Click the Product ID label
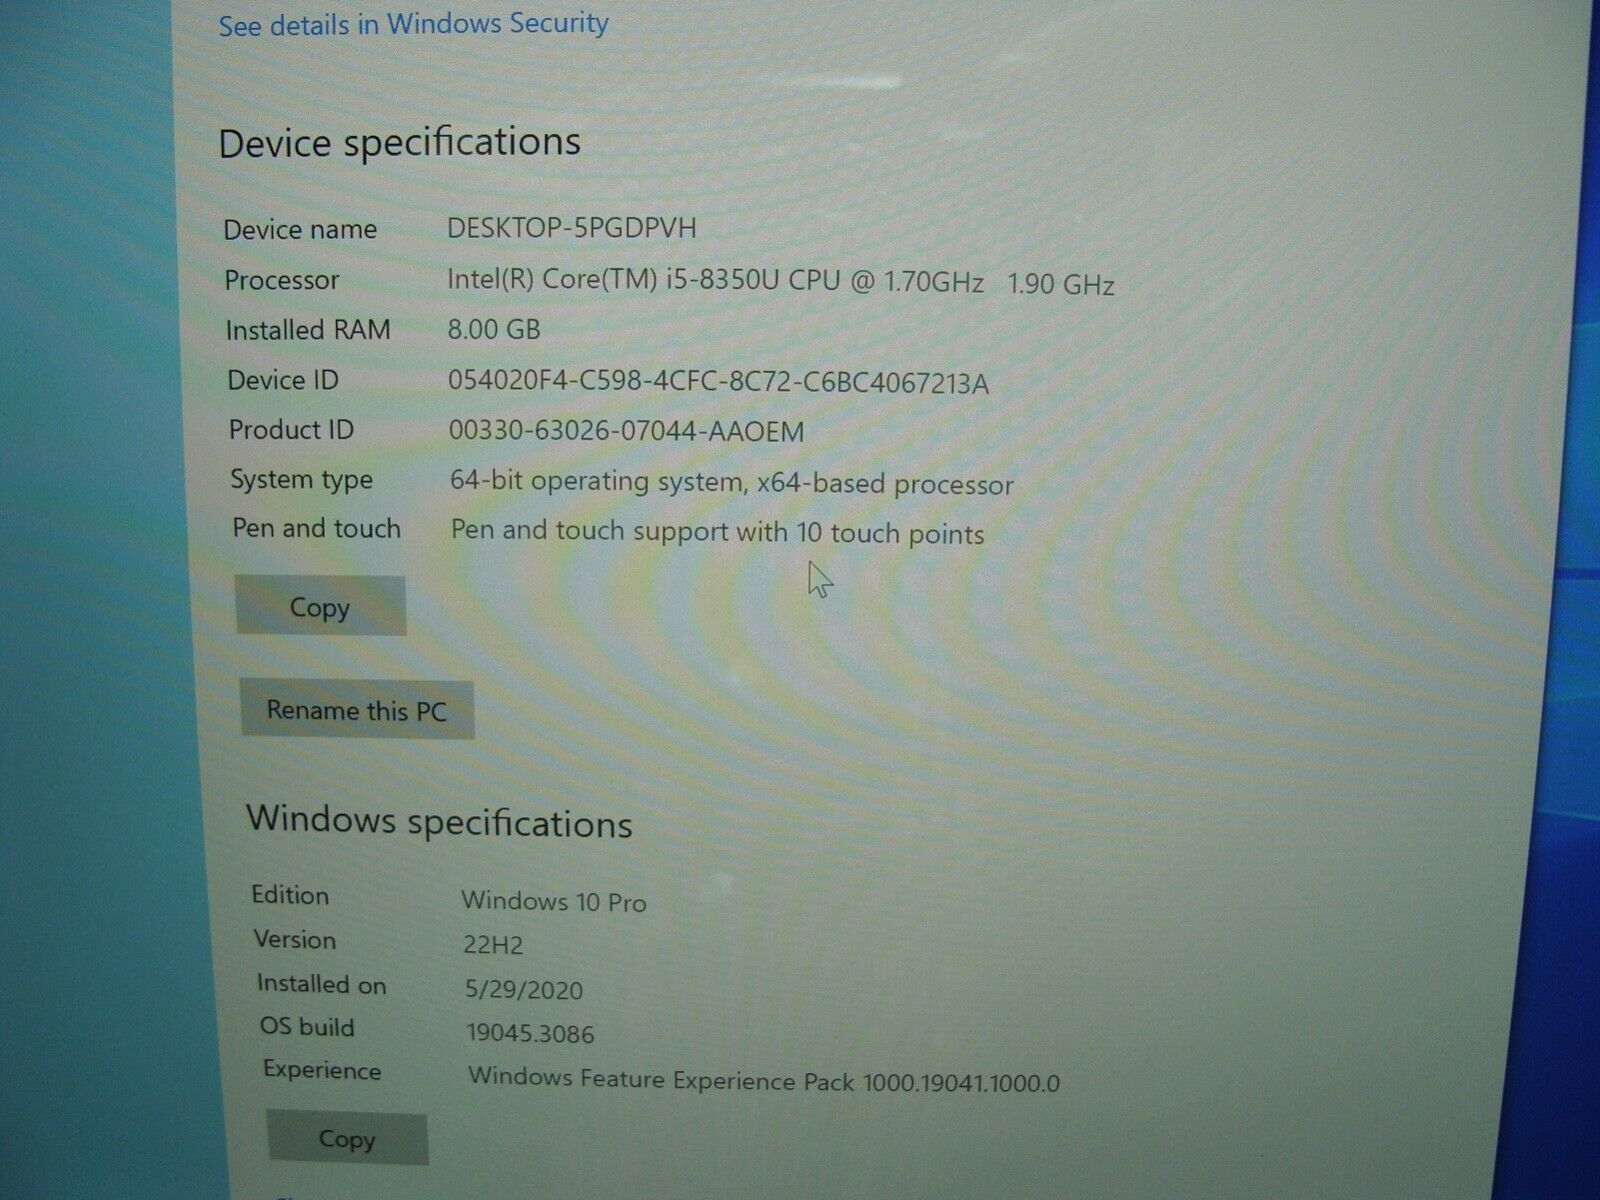The width and height of the screenshot is (1600, 1200). pos(291,430)
